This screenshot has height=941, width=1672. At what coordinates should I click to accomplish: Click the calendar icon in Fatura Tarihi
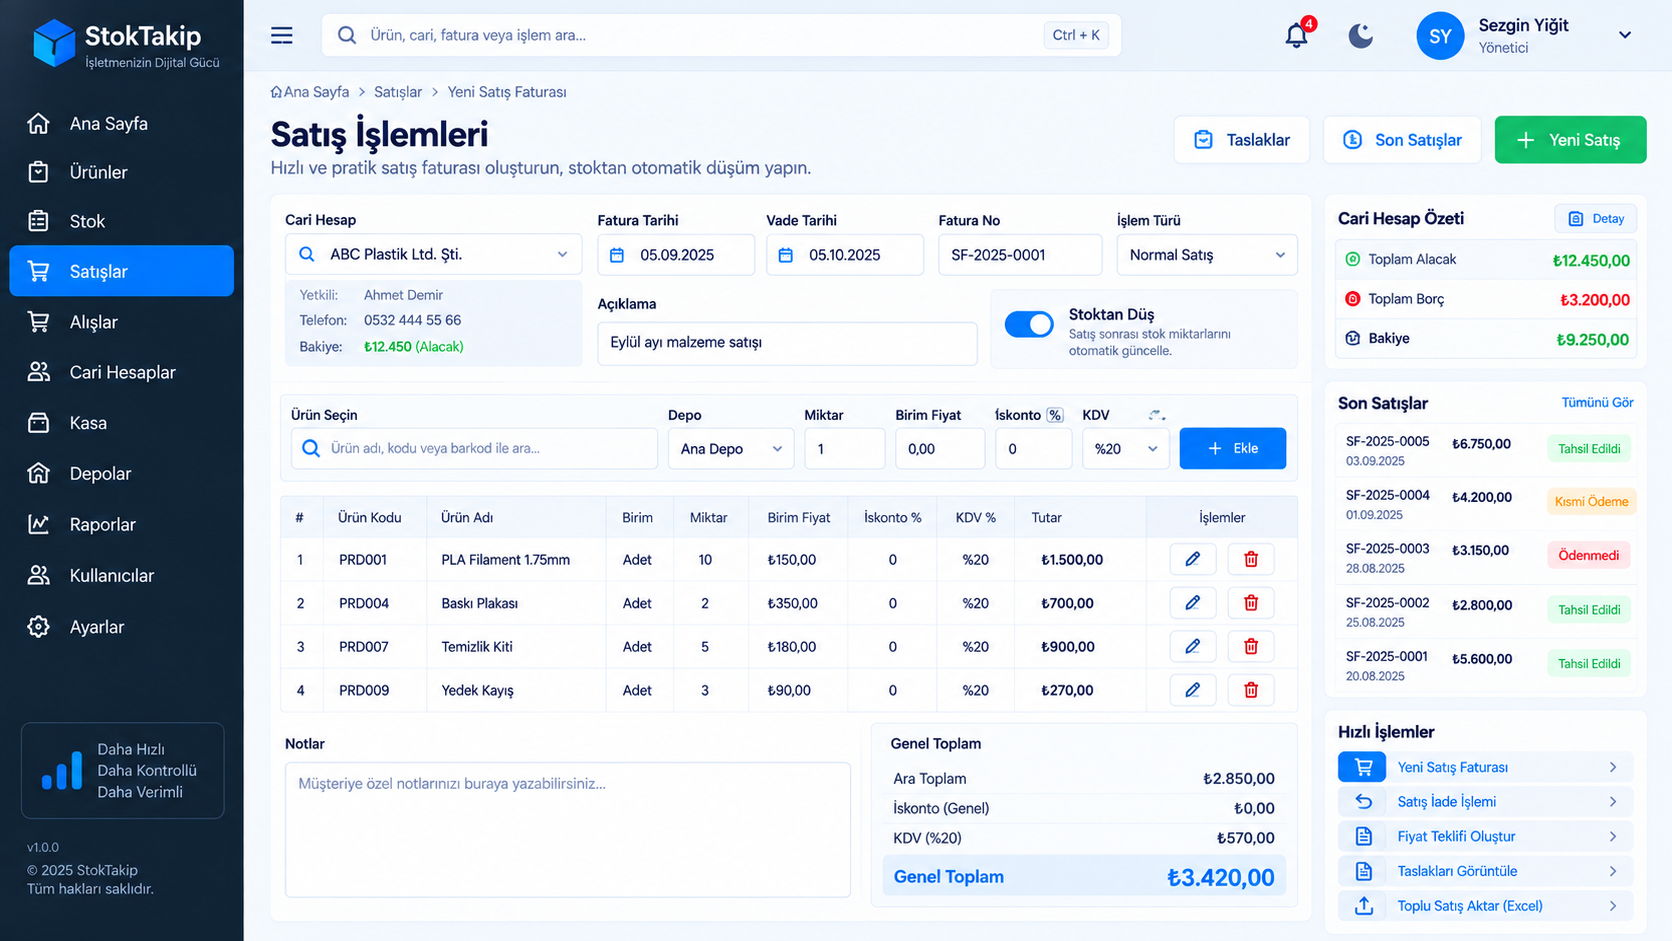[x=617, y=255]
